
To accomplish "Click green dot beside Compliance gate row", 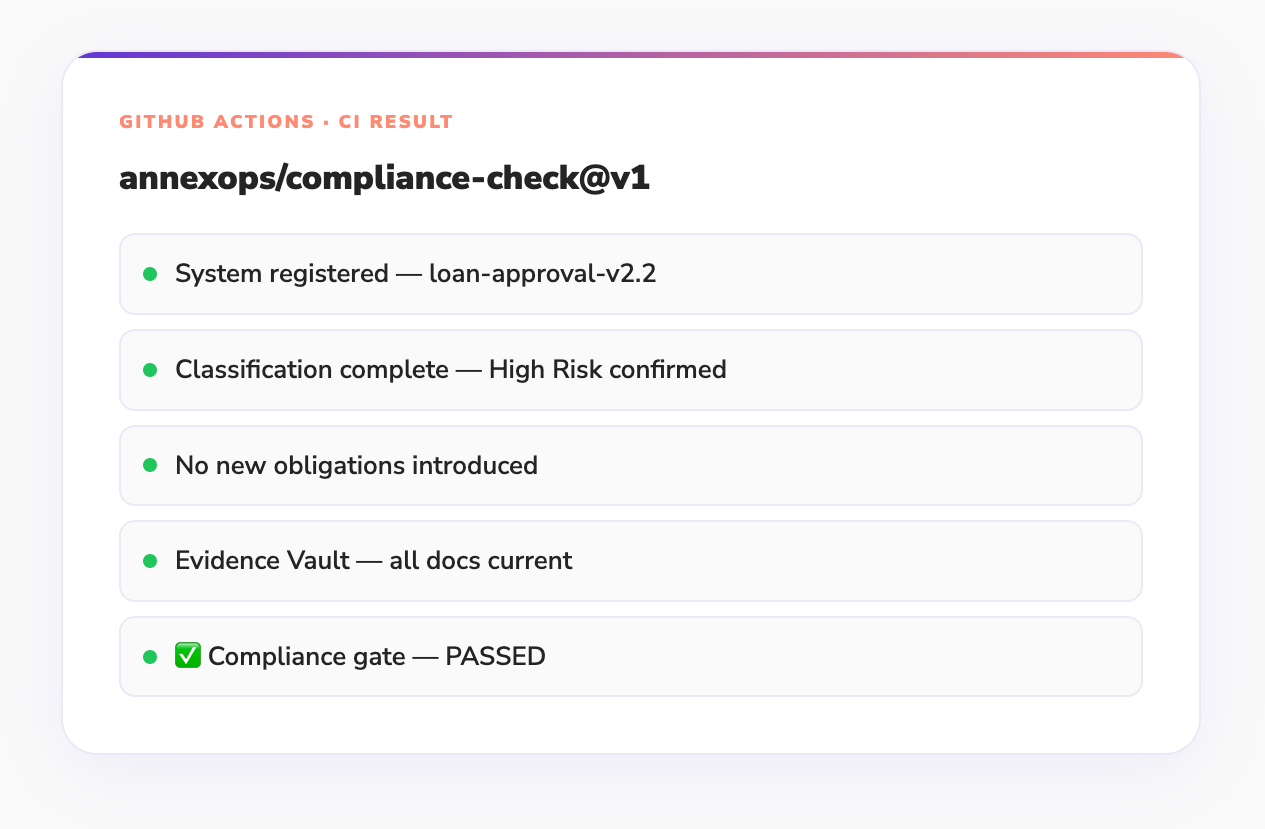I will tap(150, 657).
